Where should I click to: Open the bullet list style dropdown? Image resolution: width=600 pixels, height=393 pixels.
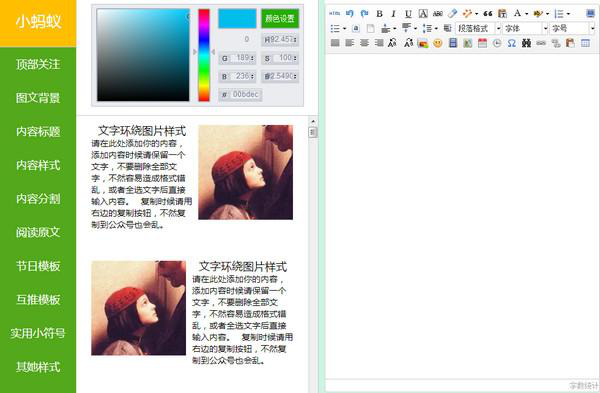[x=344, y=28]
